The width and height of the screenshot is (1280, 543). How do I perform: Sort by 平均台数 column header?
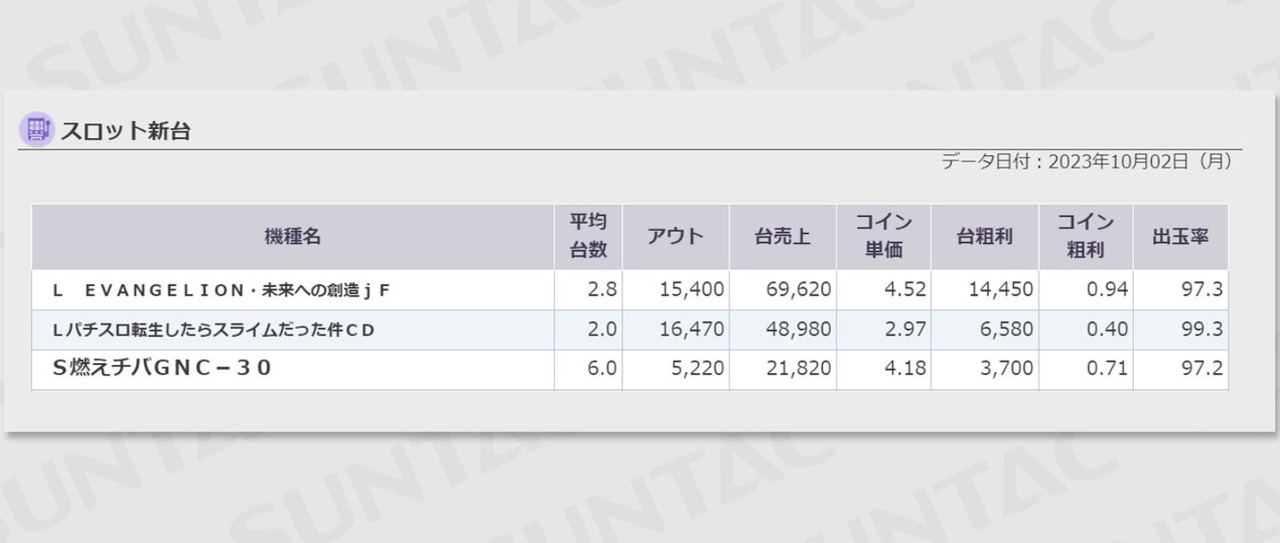click(x=588, y=237)
